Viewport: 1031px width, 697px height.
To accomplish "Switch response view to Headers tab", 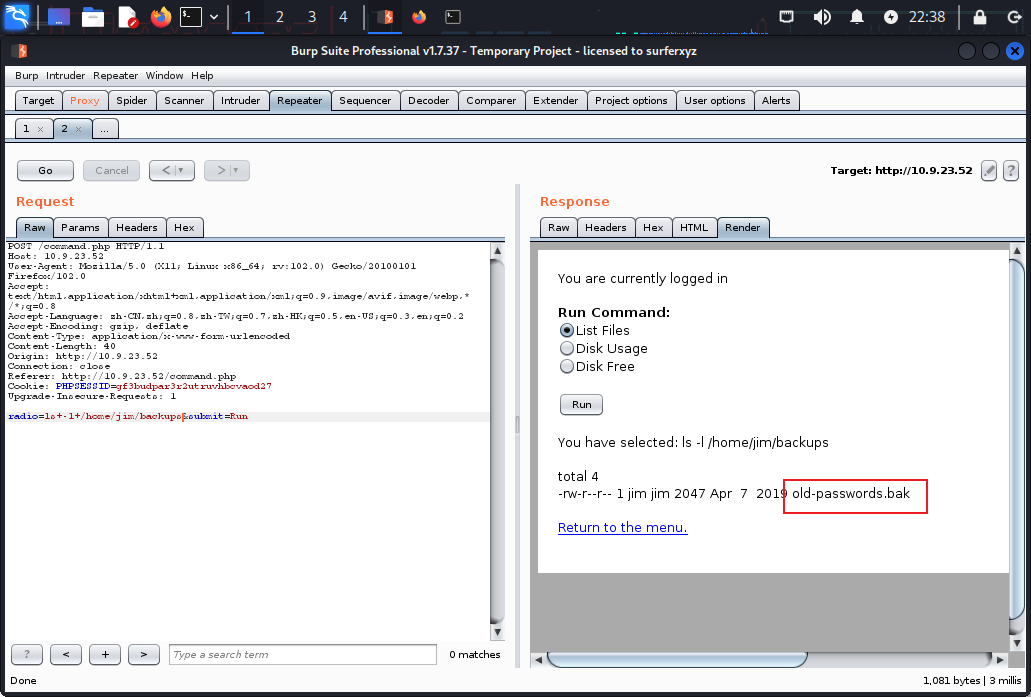I will pos(606,228).
